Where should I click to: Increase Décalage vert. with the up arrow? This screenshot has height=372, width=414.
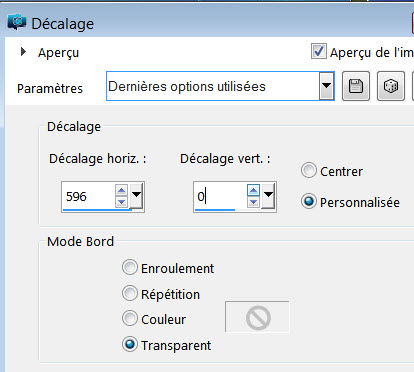coord(253,190)
